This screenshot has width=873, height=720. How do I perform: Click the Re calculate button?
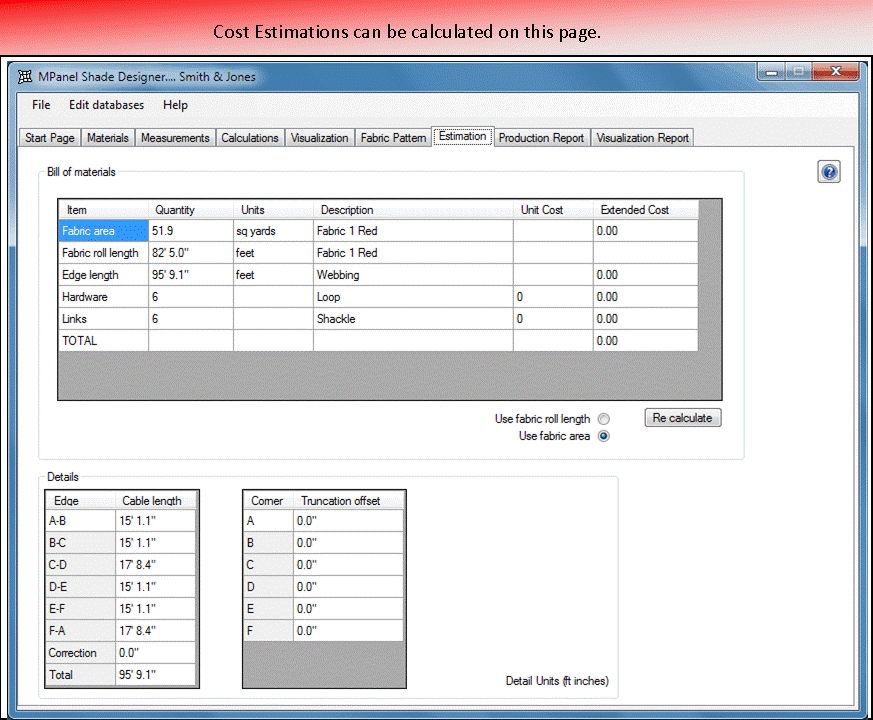coord(683,418)
